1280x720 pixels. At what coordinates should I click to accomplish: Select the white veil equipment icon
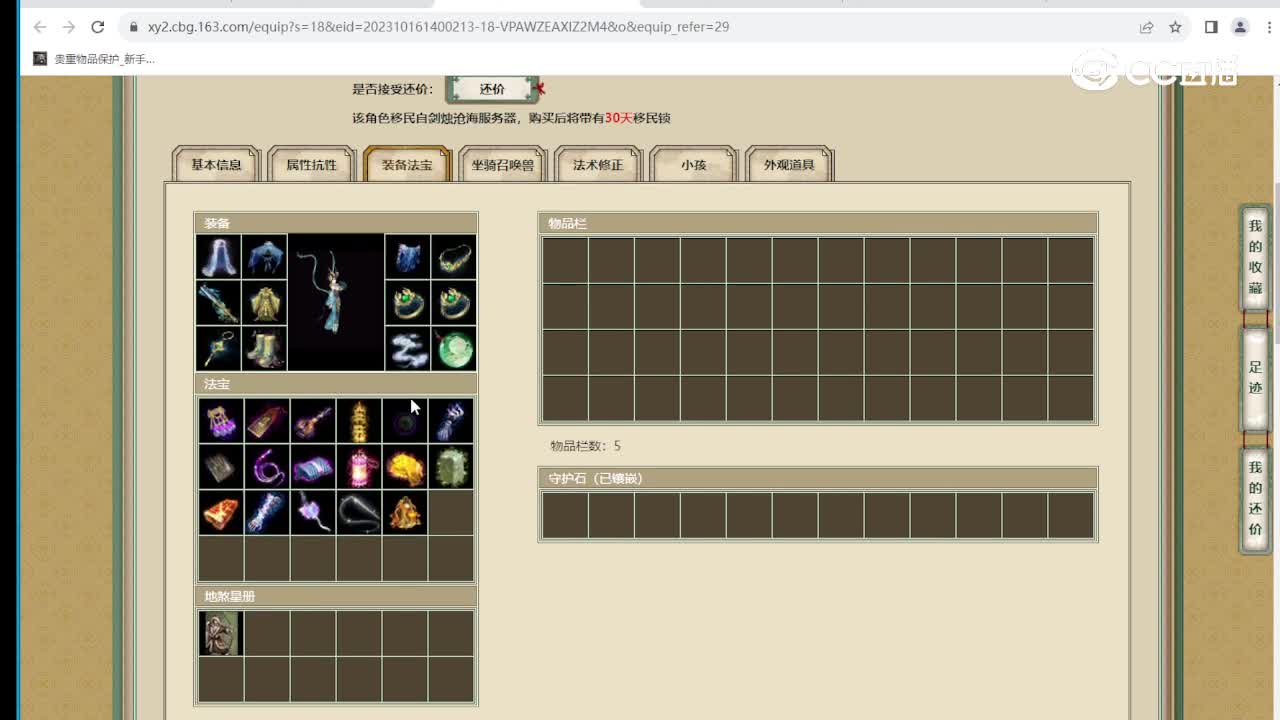(x=219, y=257)
